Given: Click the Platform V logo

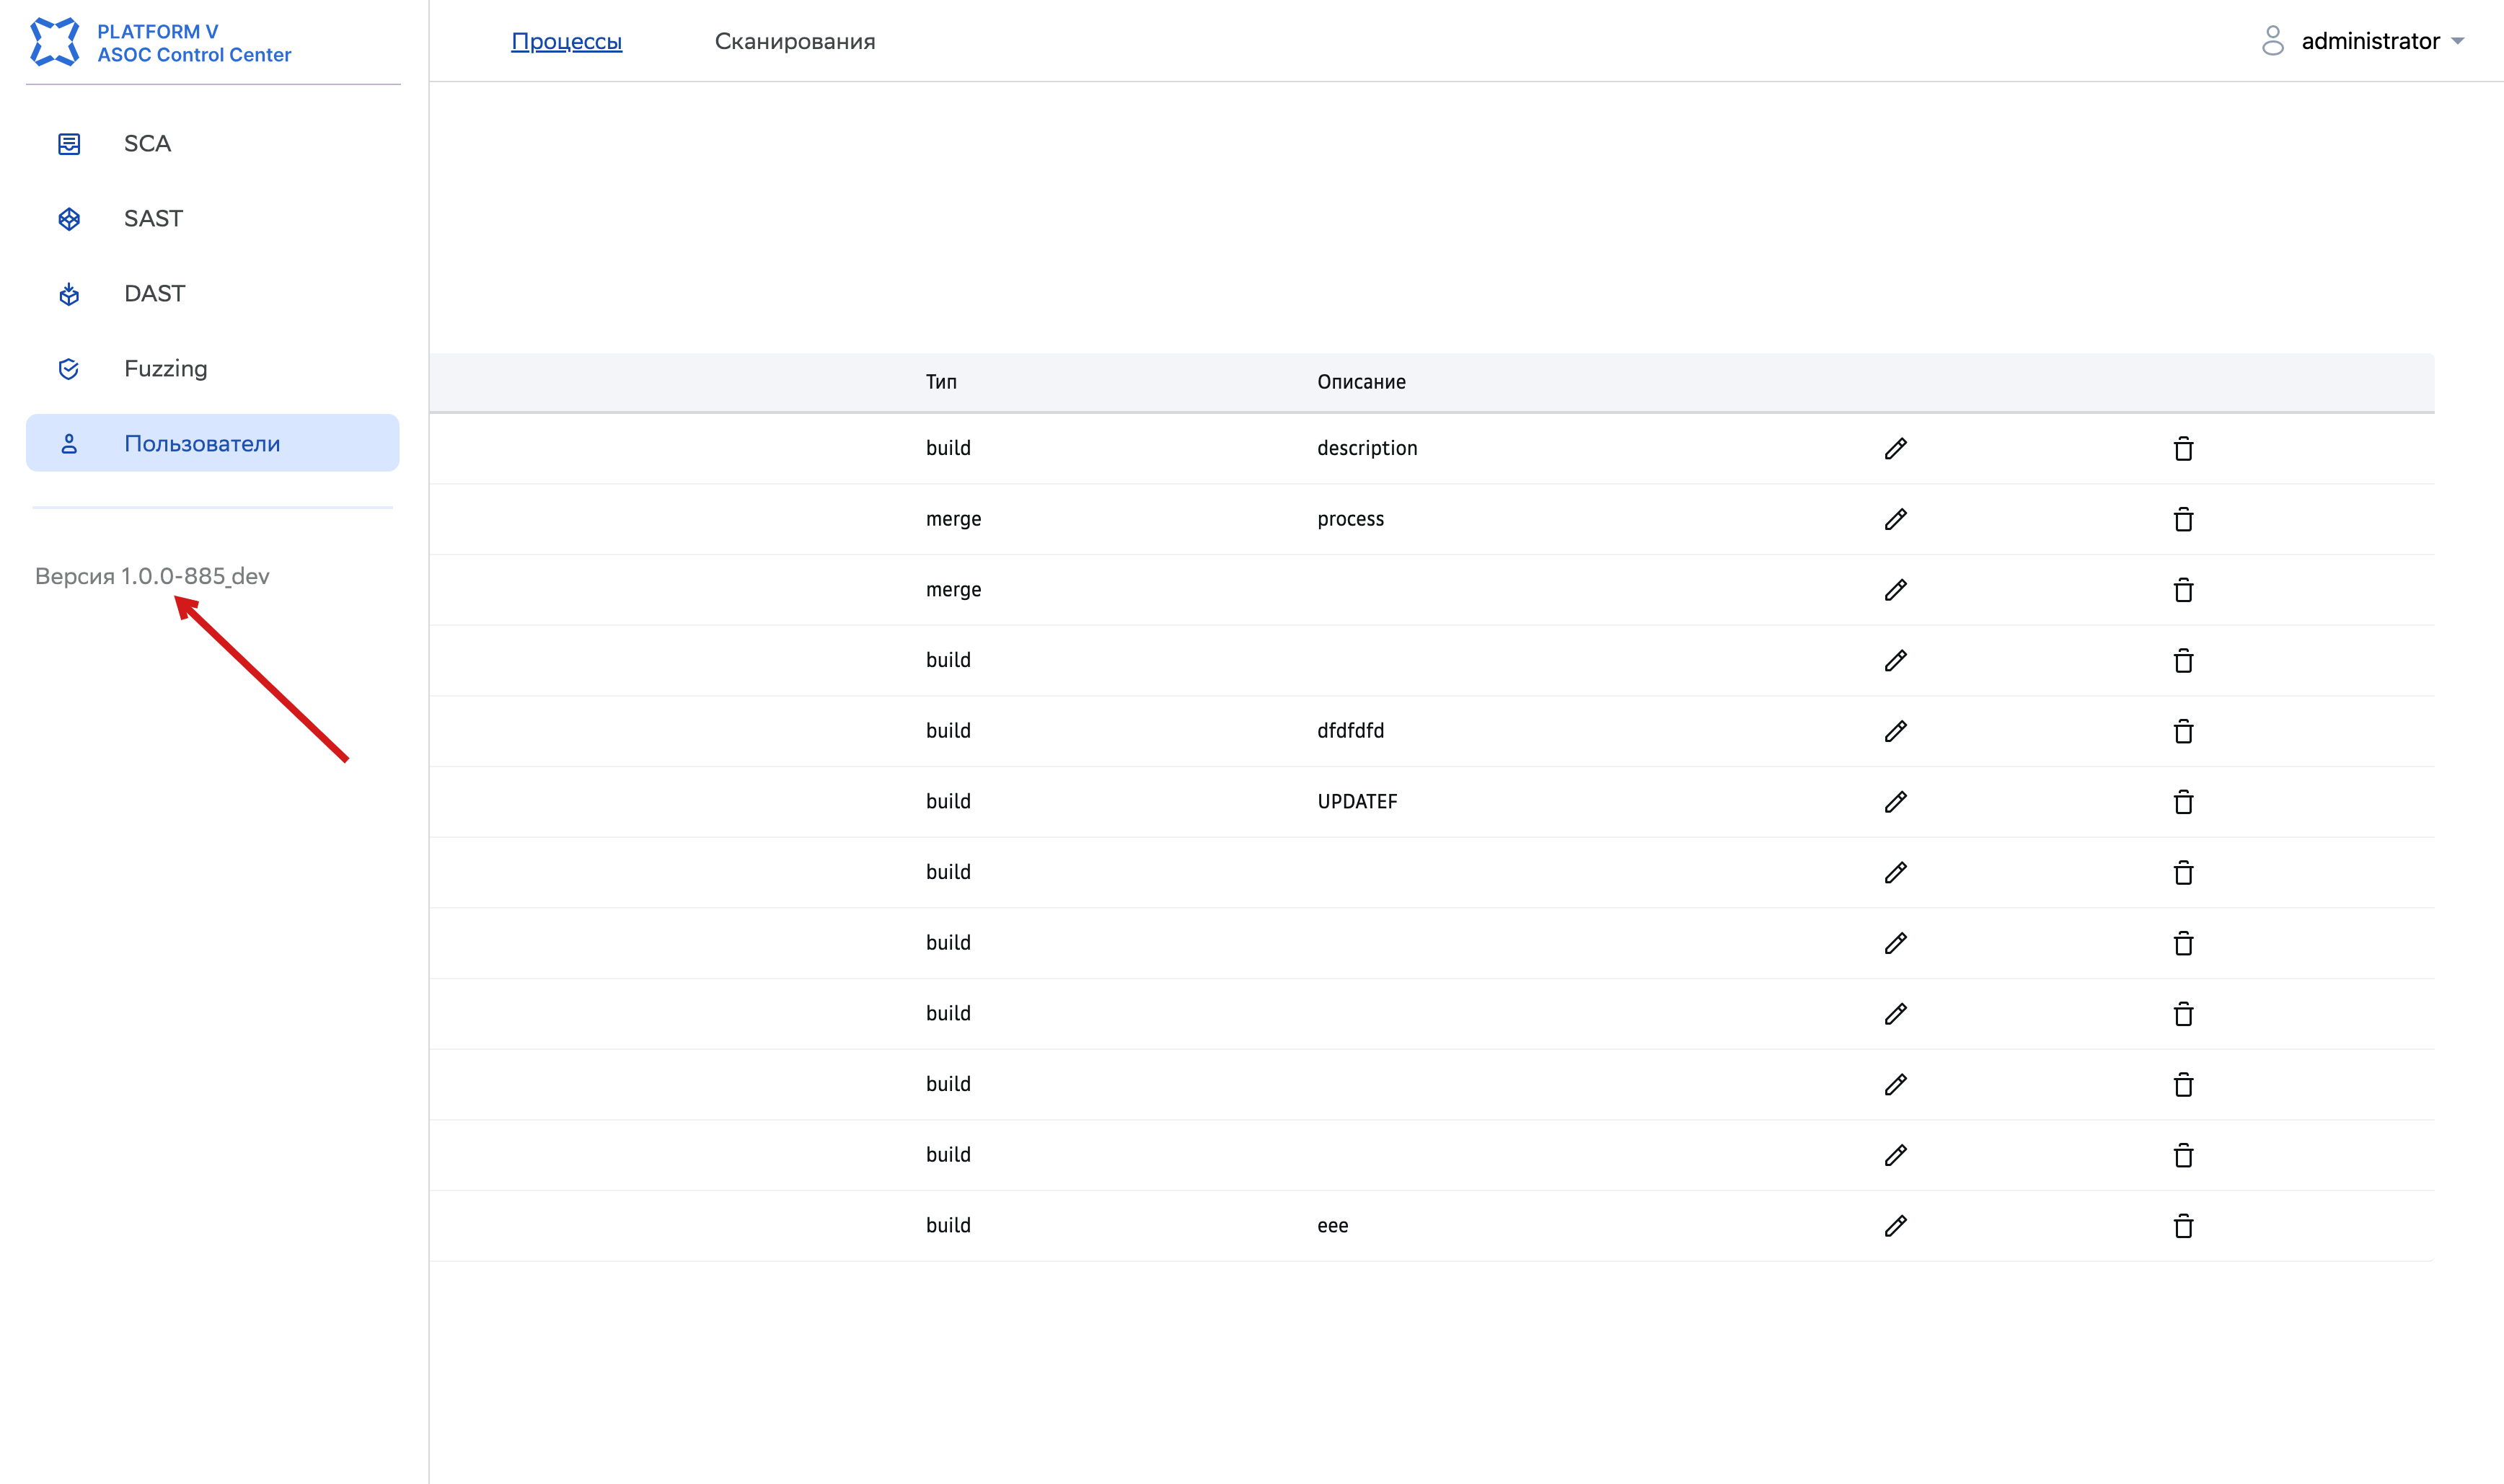Looking at the screenshot, I should pos(55,42).
